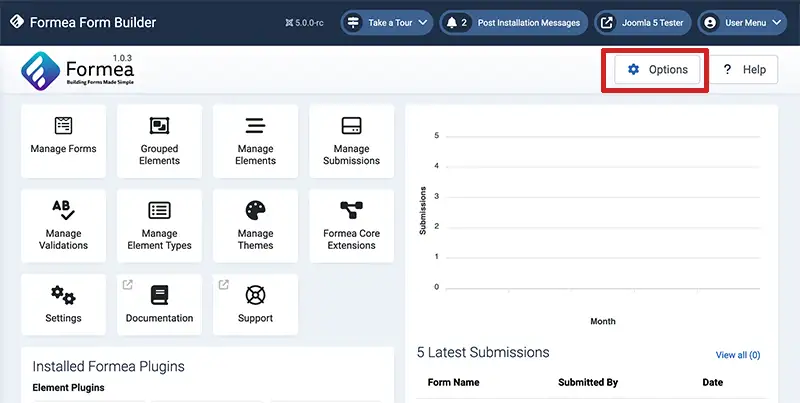Screen dimensions: 800x403
Task: Open the Manage Element Types tile
Action: (159, 226)
